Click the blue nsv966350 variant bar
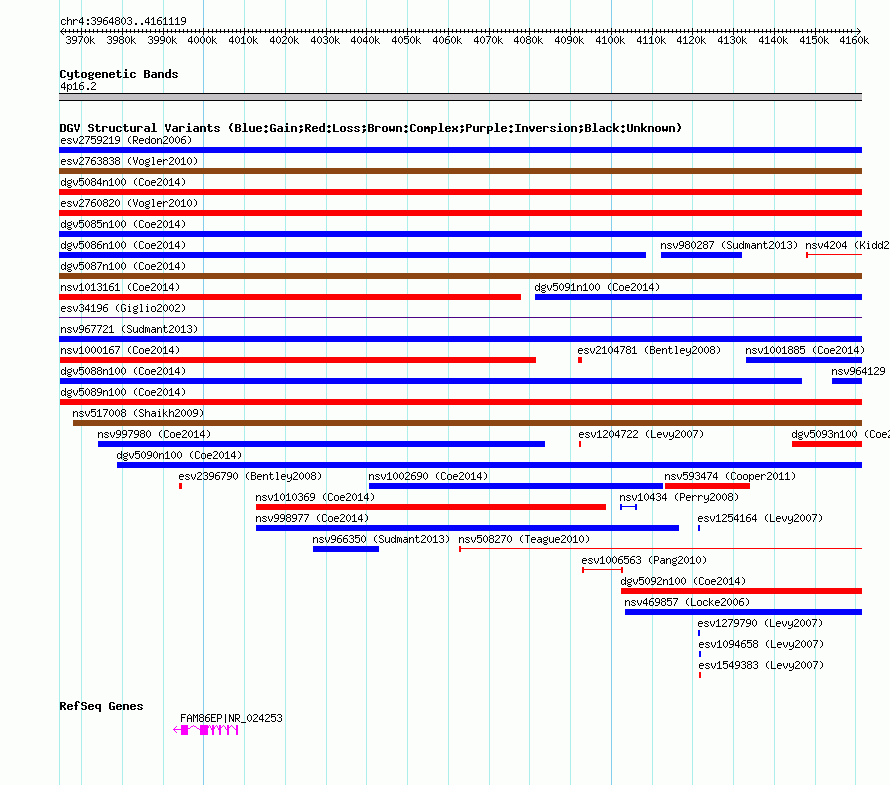890x785 pixels. (x=346, y=549)
